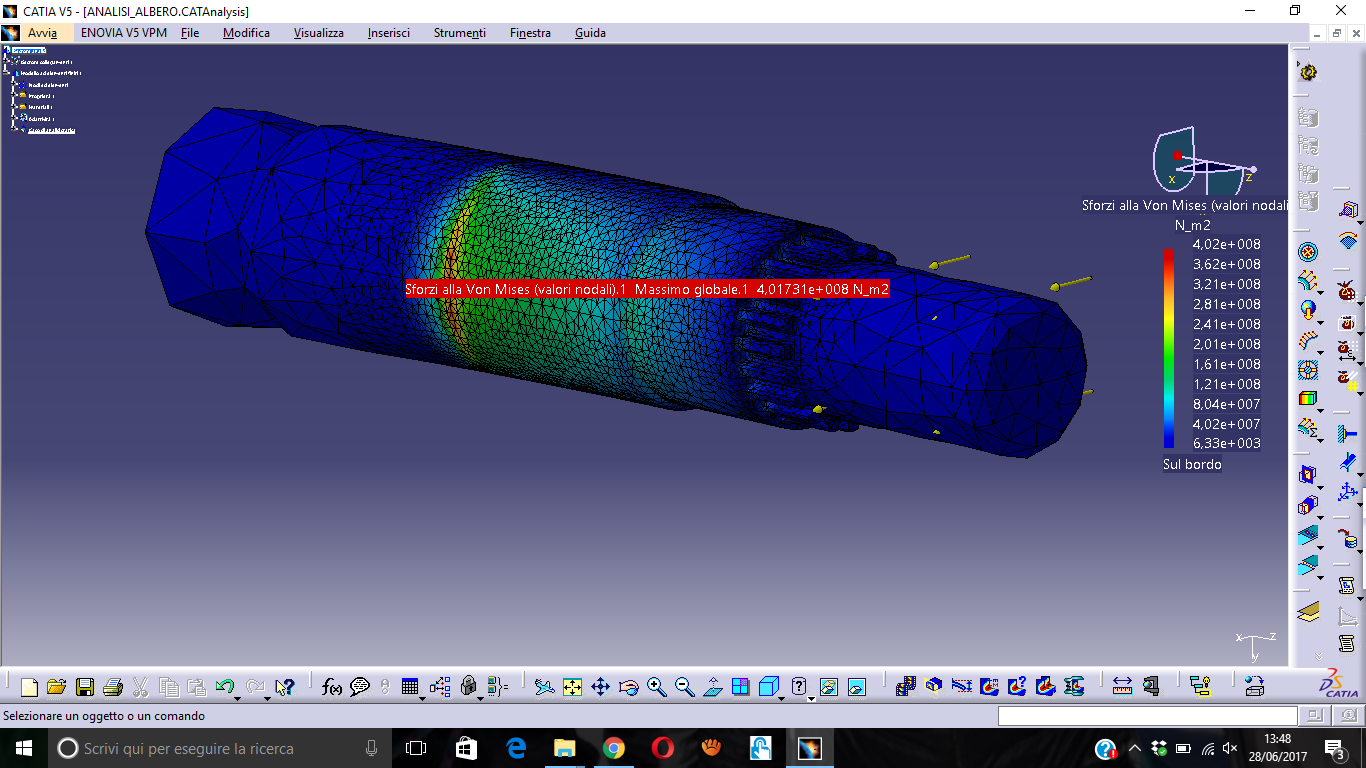Create a new document with New icon
This screenshot has height=768, width=1366.
pos(29,687)
